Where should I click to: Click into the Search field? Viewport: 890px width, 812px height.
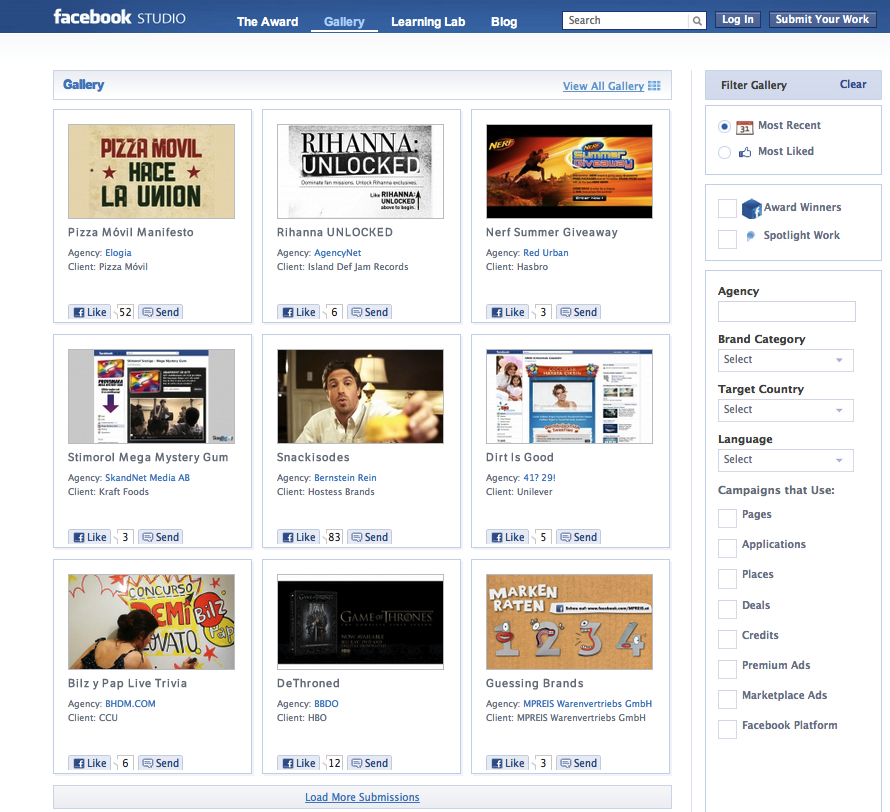tap(626, 20)
